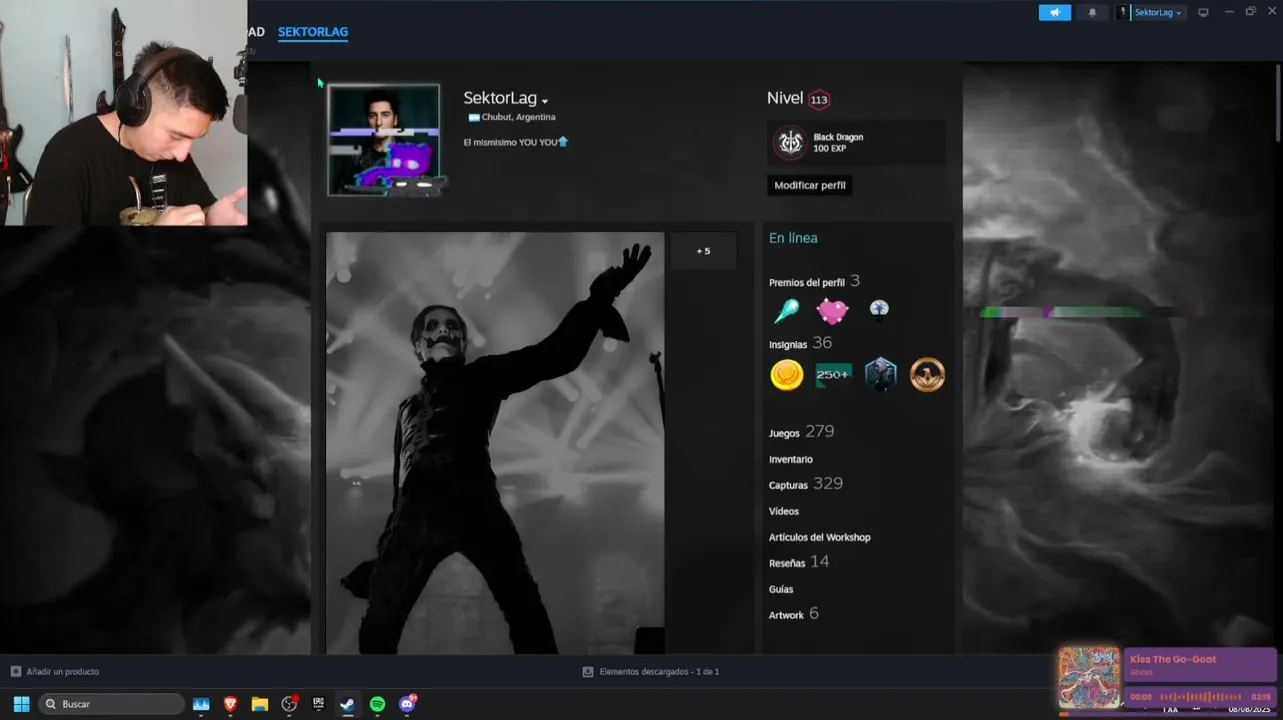Open the OBS Studio taskbar icon
The image size is (1283, 720).
click(289, 704)
